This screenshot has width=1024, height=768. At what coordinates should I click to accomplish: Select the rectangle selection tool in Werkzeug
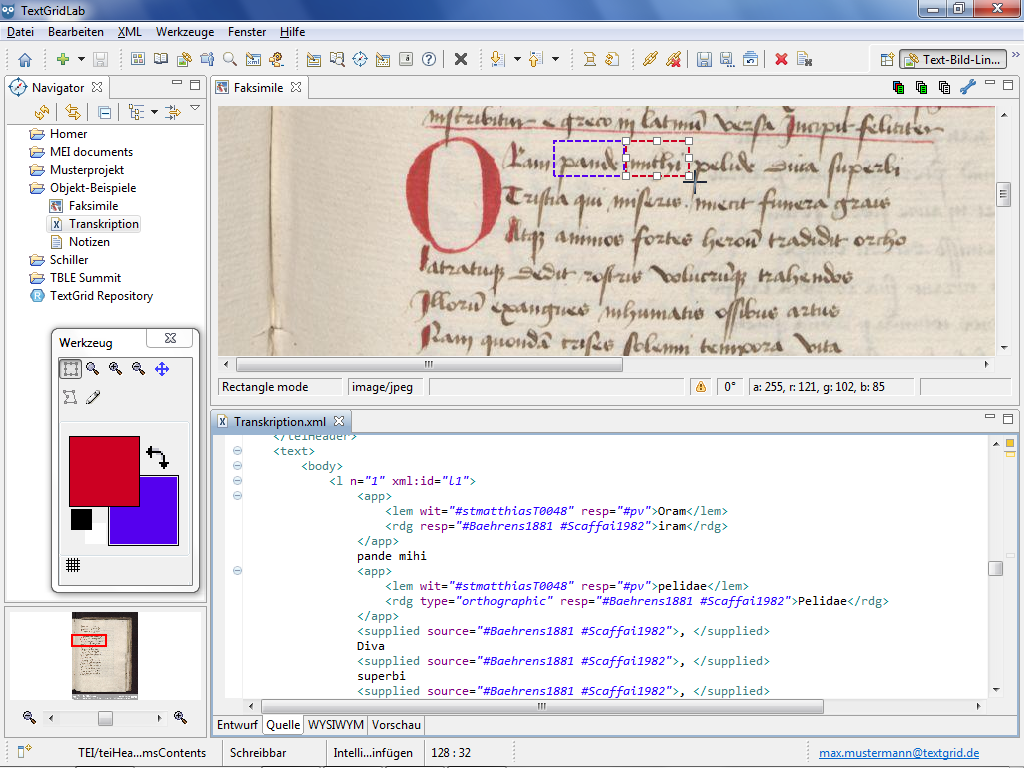71,369
